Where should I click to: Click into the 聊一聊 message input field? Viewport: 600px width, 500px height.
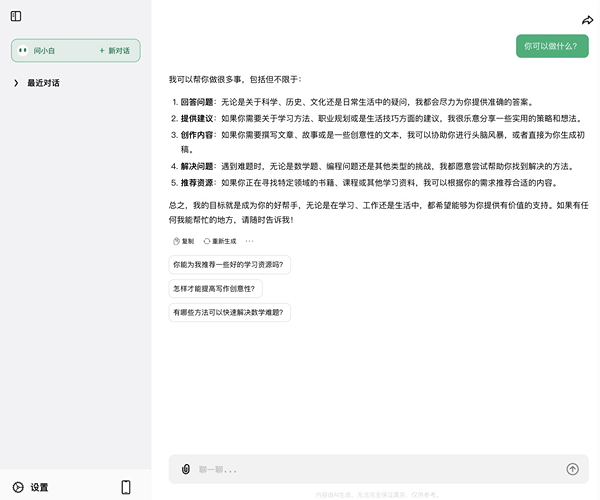[x=370, y=469]
